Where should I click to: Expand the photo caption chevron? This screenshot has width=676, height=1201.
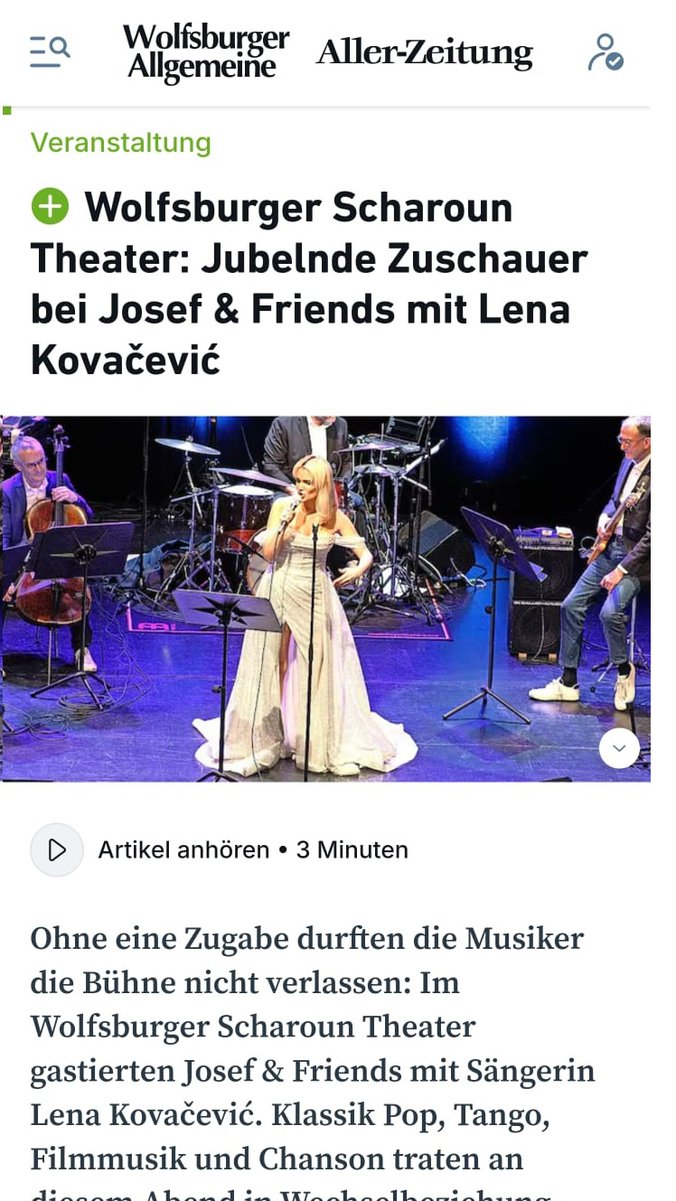pyautogui.click(x=619, y=748)
